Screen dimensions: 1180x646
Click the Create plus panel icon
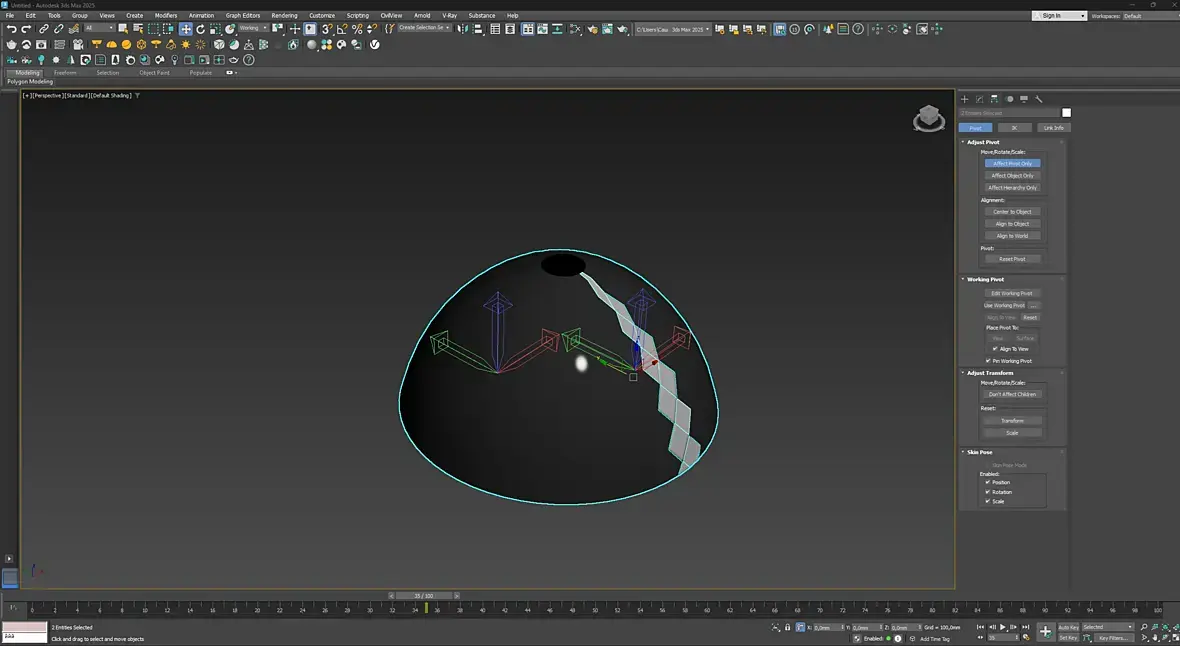pos(965,99)
